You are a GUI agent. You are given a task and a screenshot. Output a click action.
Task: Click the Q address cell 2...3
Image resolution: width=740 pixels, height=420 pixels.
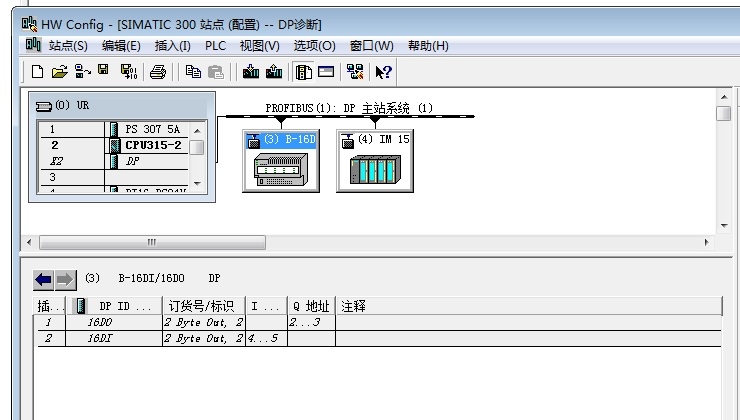(x=311, y=322)
